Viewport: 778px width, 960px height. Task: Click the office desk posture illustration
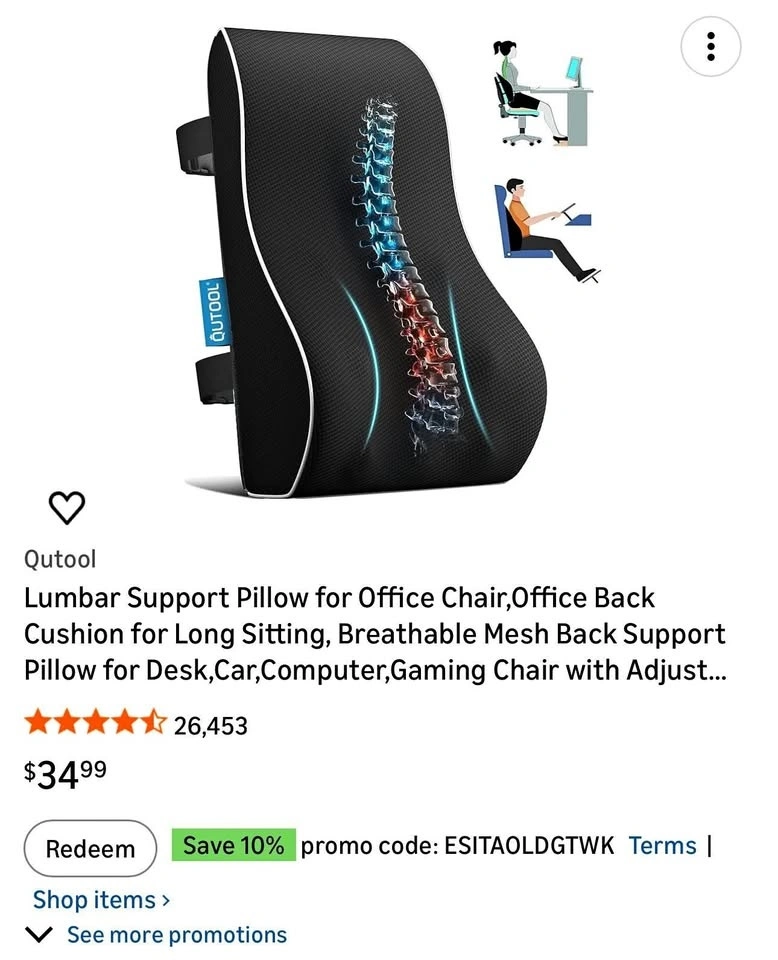pos(542,92)
